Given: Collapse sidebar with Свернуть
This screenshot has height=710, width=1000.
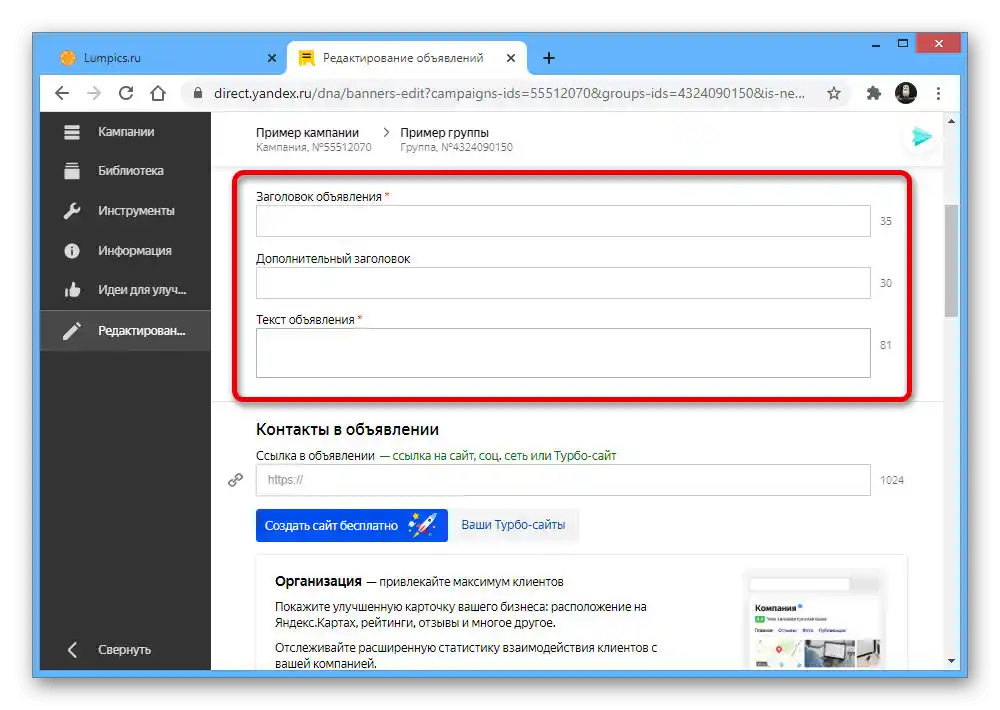Looking at the screenshot, I should (125, 649).
